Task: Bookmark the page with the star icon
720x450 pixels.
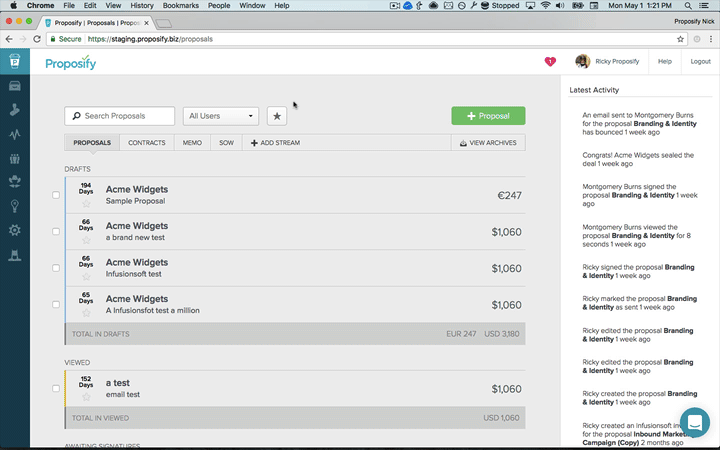Action: [681, 39]
